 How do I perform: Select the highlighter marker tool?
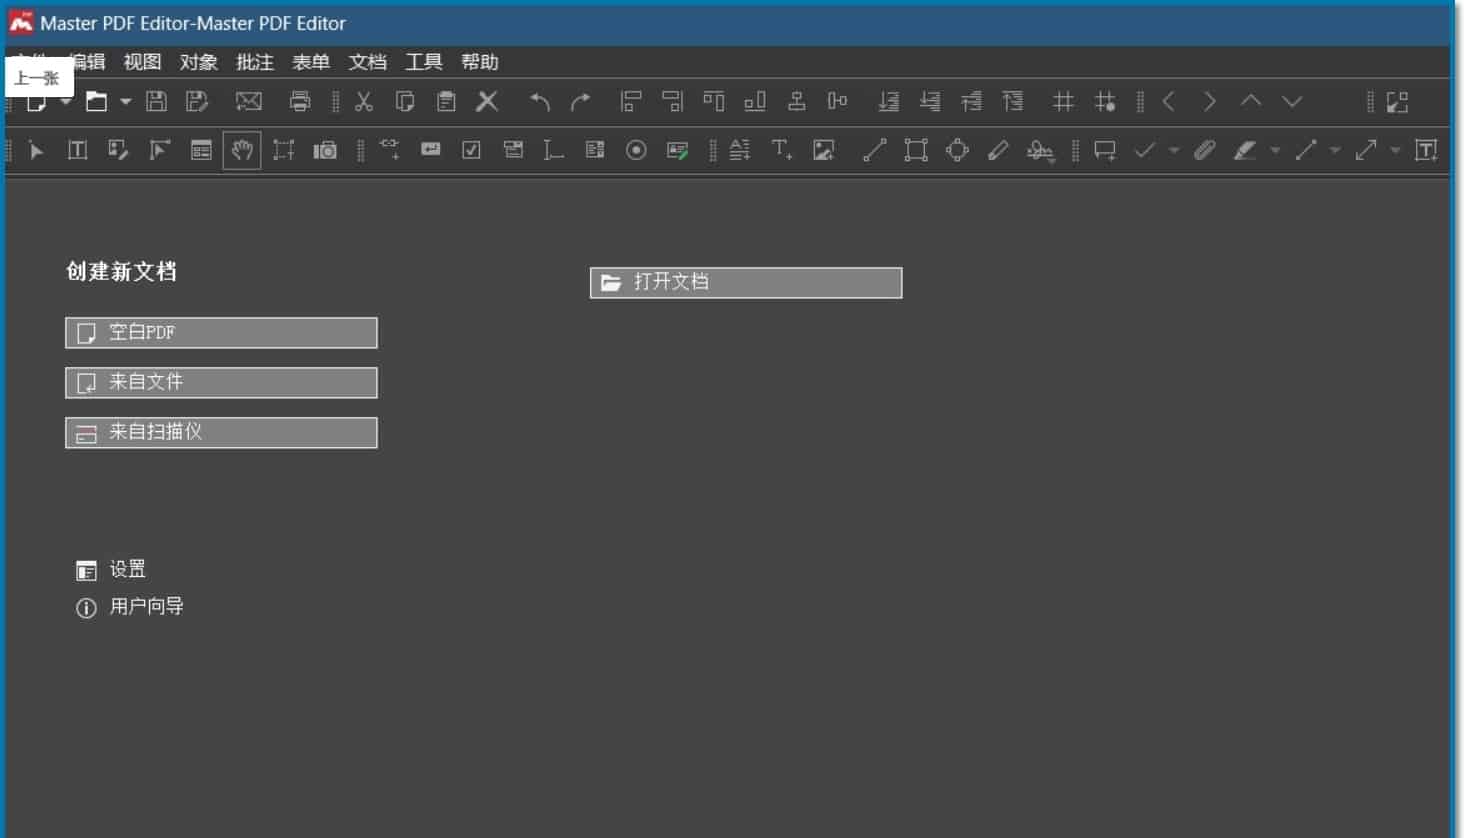1245,150
